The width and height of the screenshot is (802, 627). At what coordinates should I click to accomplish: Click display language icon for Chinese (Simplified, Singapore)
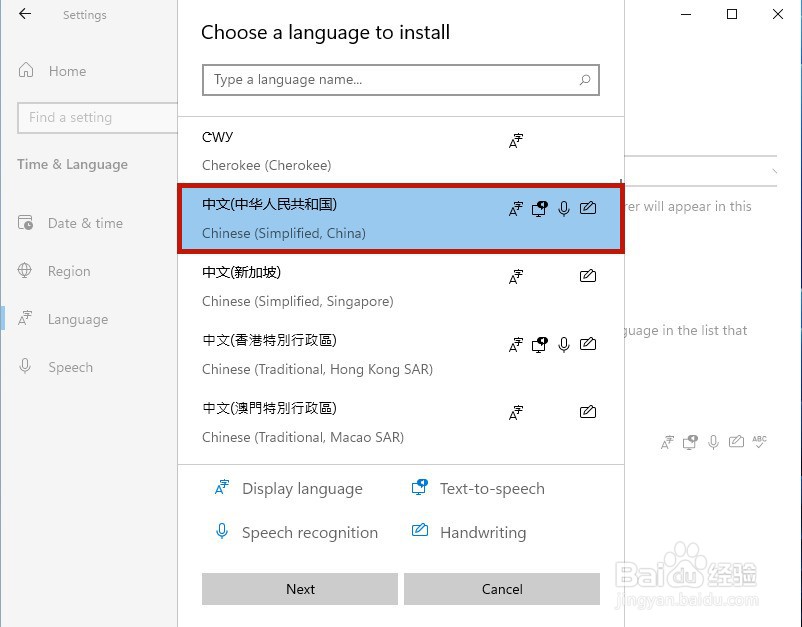tap(516, 277)
